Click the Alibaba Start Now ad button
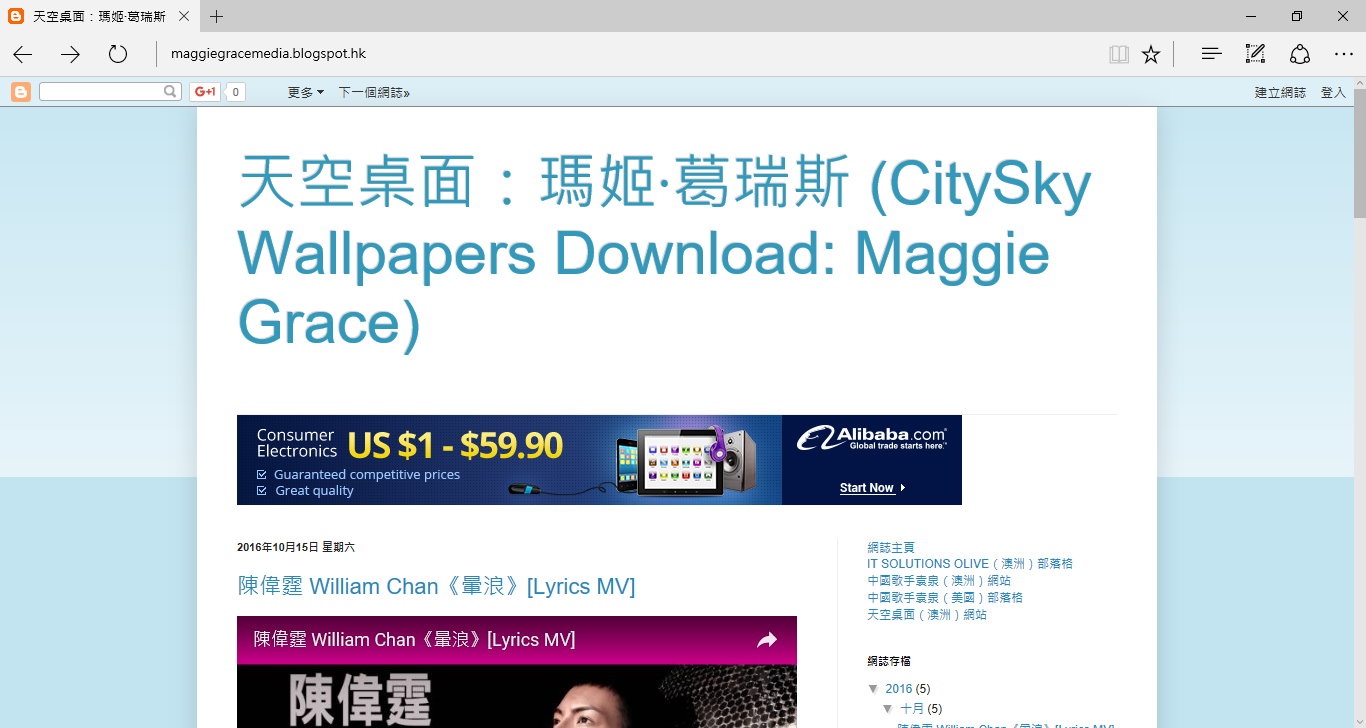 pos(872,488)
